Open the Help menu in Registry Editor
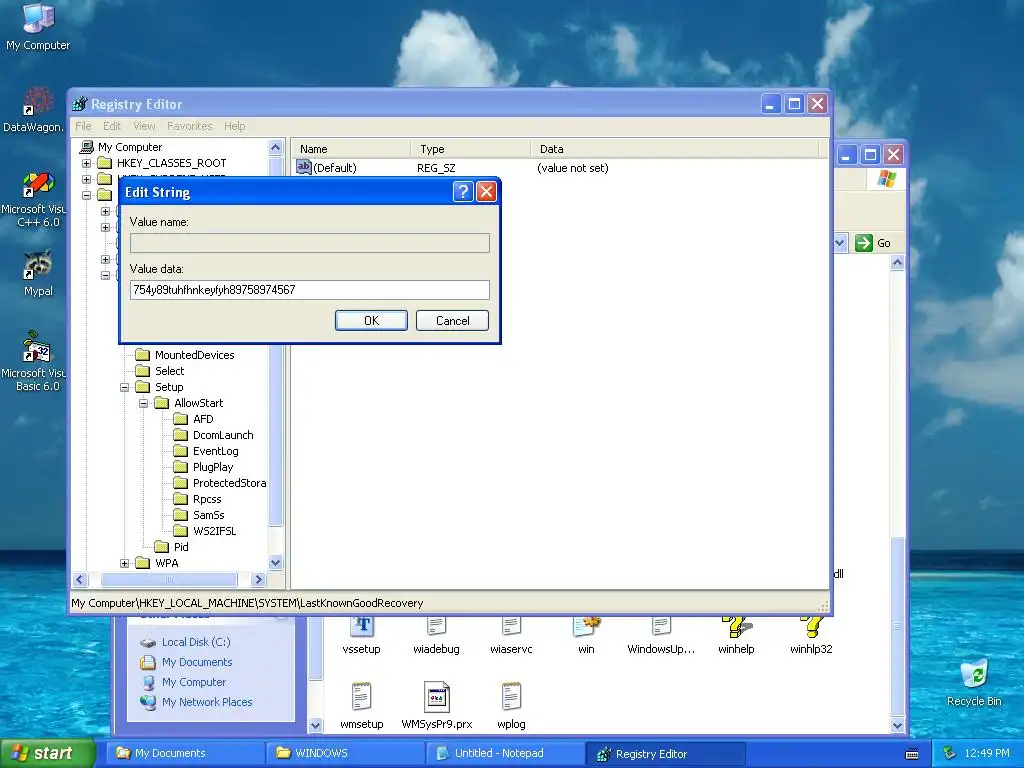 click(234, 126)
